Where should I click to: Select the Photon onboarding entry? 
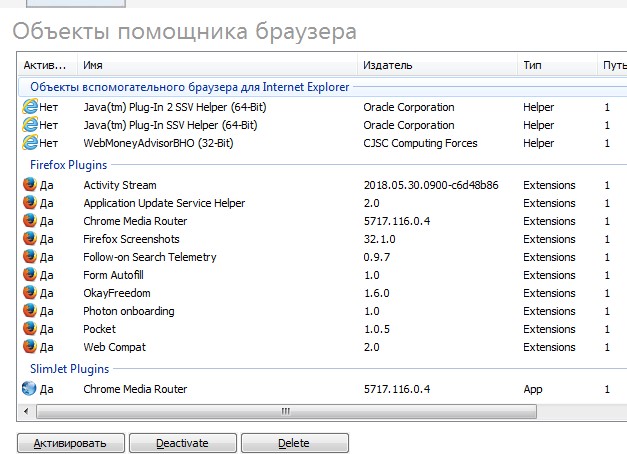(x=129, y=311)
